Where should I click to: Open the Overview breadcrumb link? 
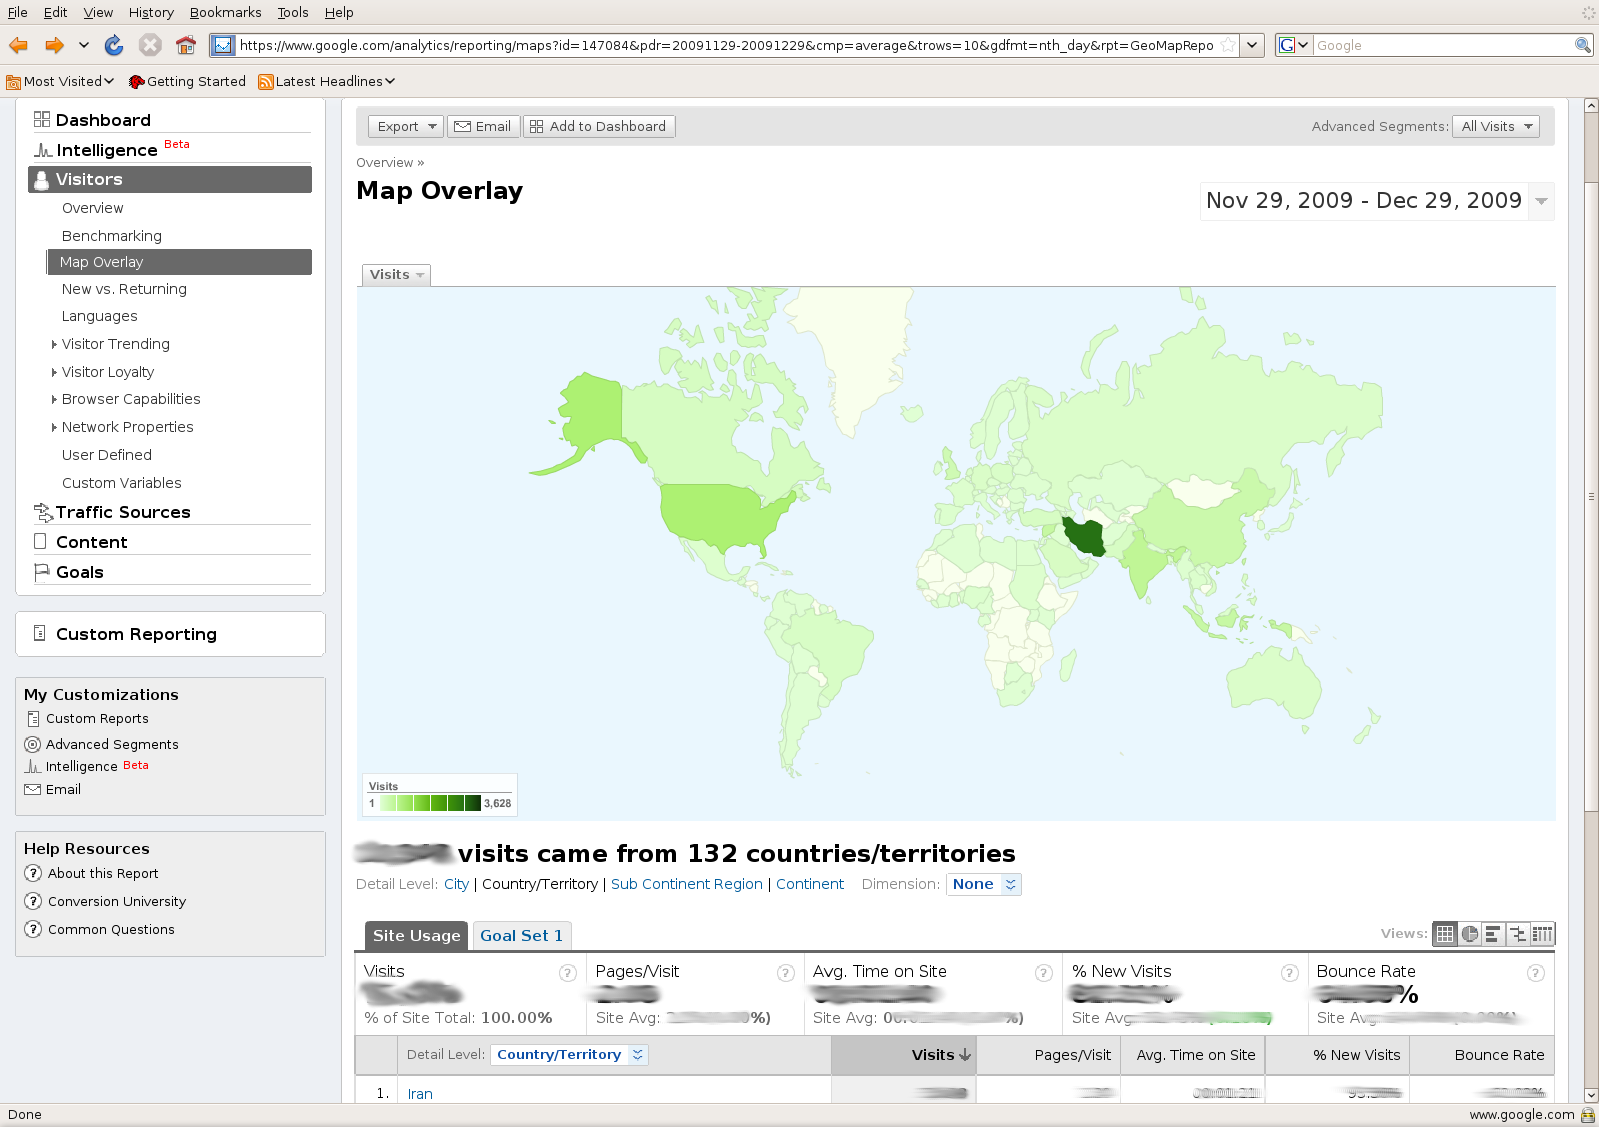pos(385,162)
